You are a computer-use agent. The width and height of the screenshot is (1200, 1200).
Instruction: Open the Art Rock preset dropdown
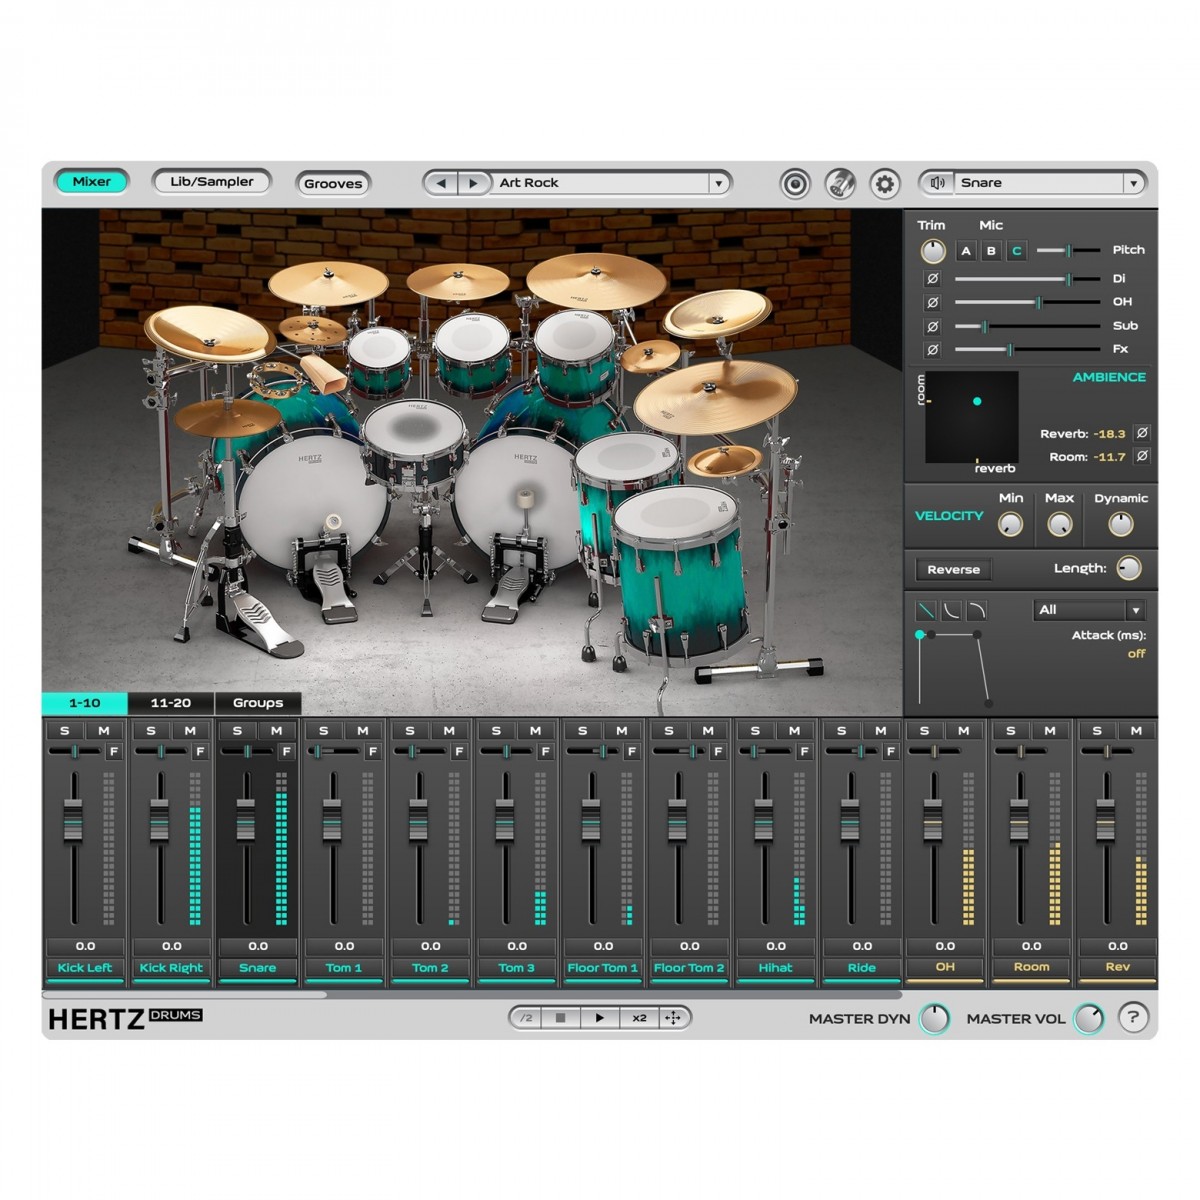718,183
